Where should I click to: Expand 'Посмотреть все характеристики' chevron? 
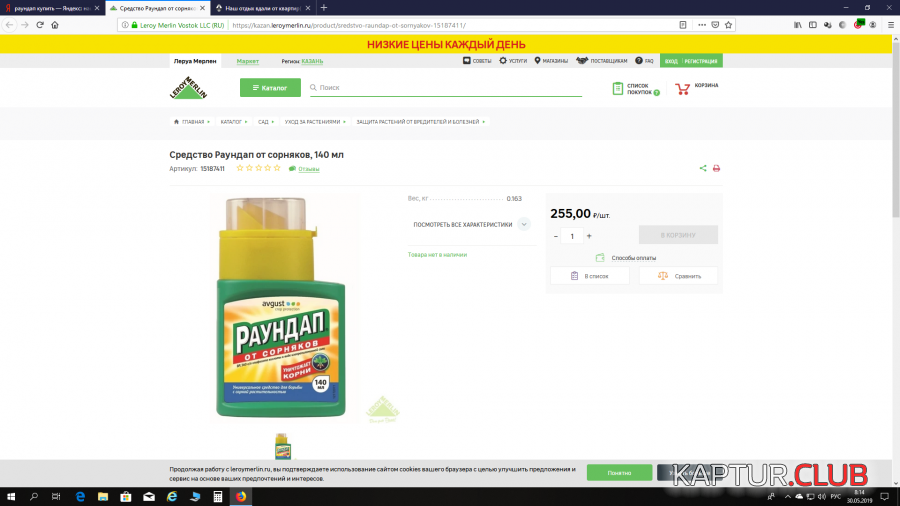(524, 224)
